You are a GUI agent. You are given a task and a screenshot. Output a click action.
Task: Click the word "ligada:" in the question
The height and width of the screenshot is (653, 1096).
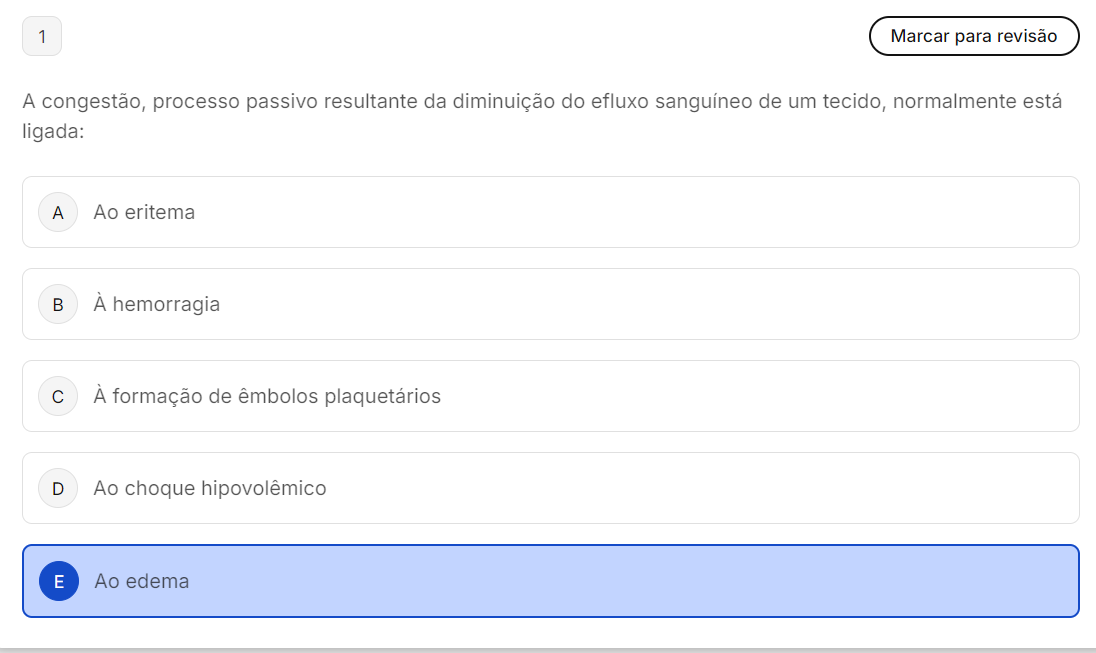pyautogui.click(x=53, y=131)
